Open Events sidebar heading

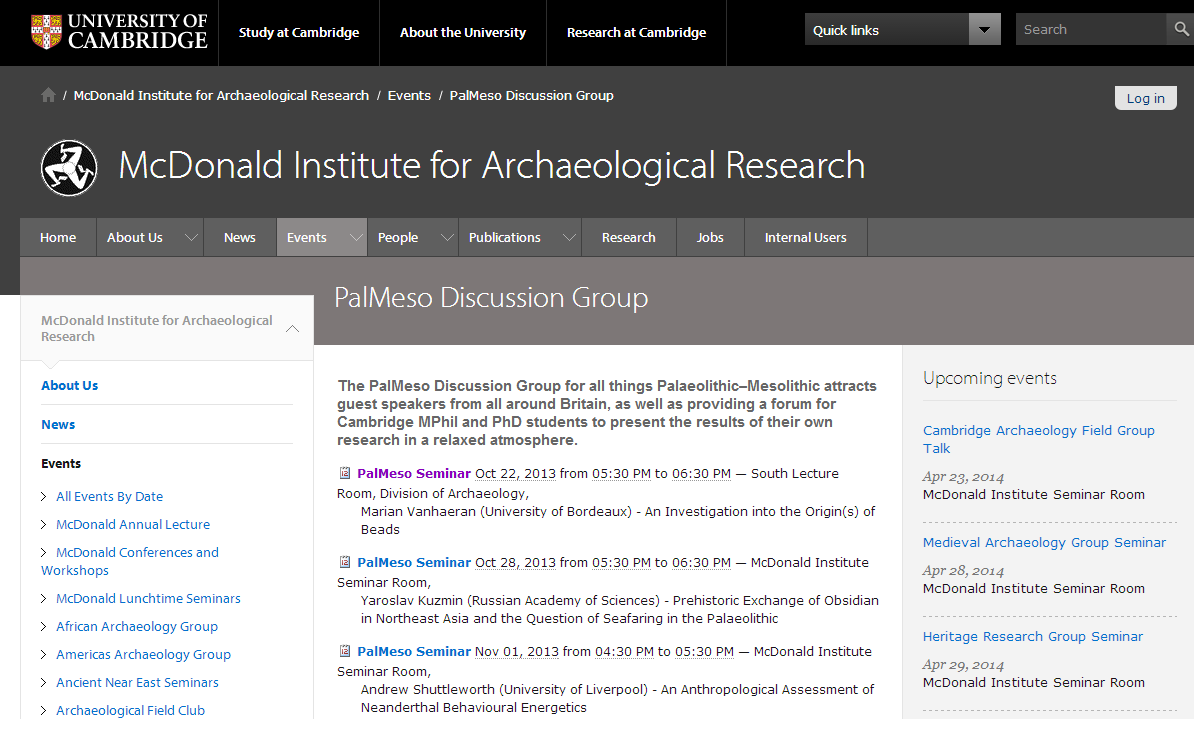61,463
